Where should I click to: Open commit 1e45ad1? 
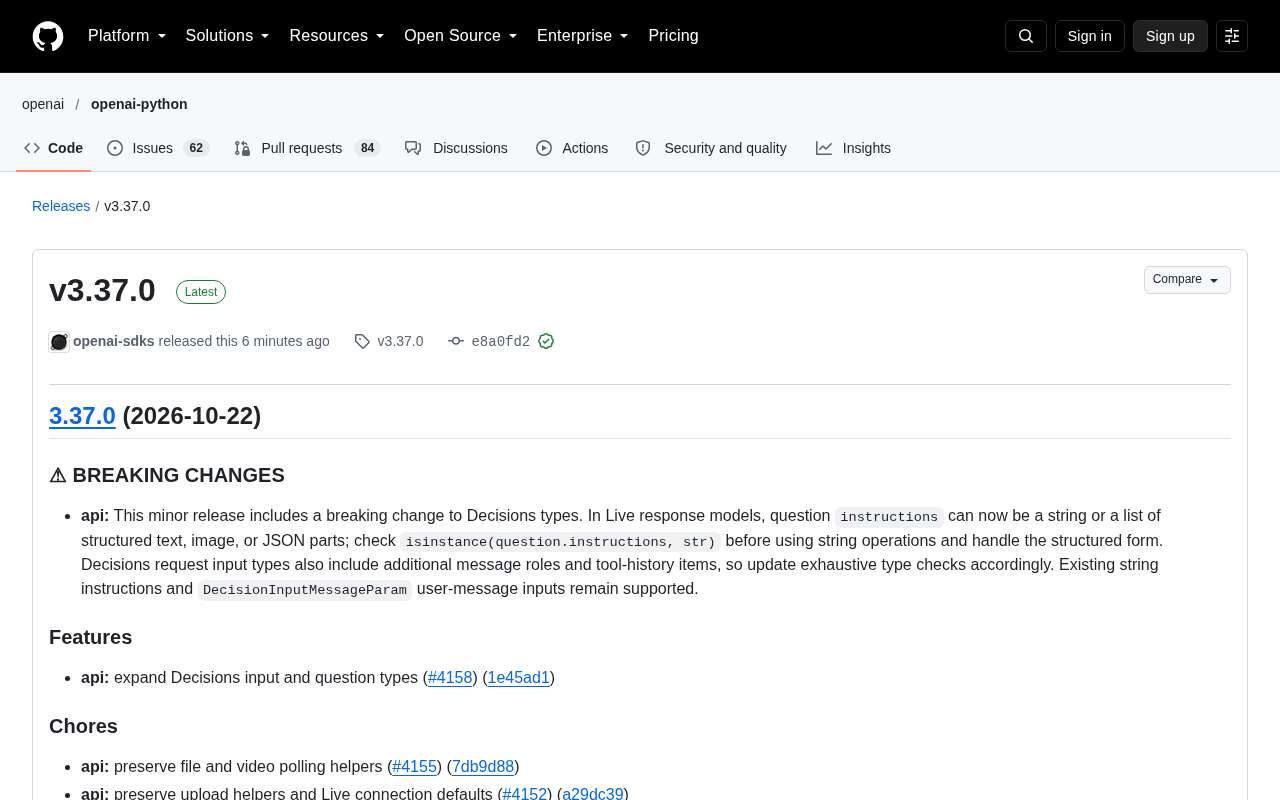point(519,678)
